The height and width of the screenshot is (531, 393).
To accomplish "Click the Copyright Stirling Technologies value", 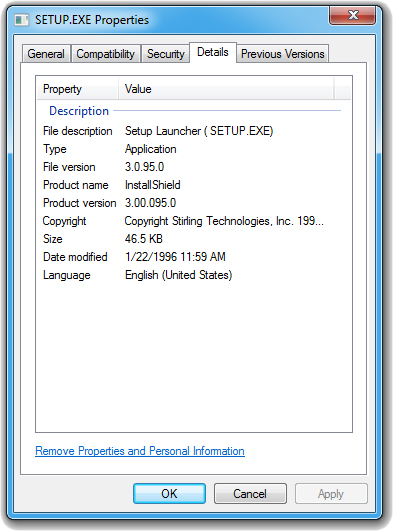I will (224, 221).
